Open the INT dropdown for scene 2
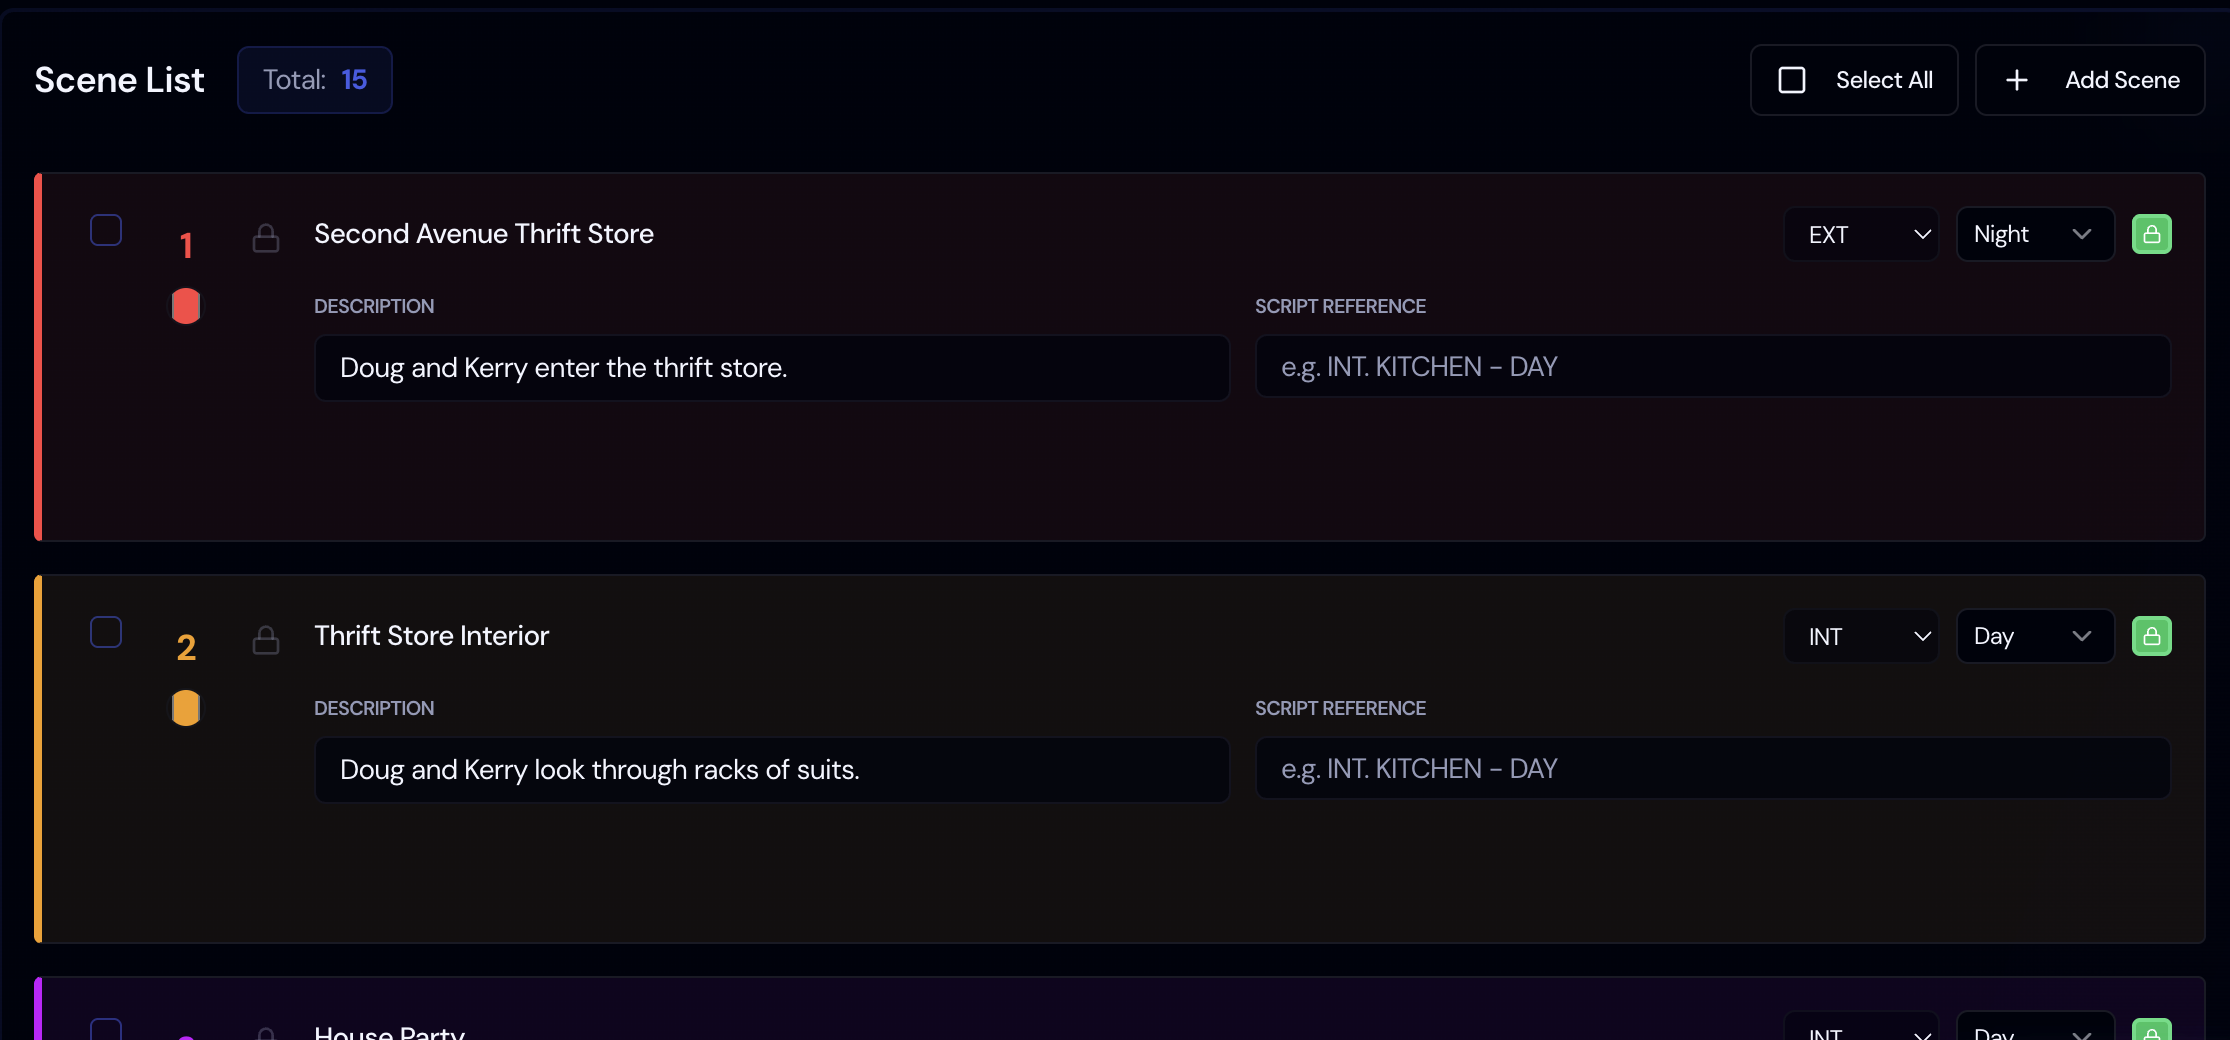2230x1040 pixels. (x=1860, y=636)
